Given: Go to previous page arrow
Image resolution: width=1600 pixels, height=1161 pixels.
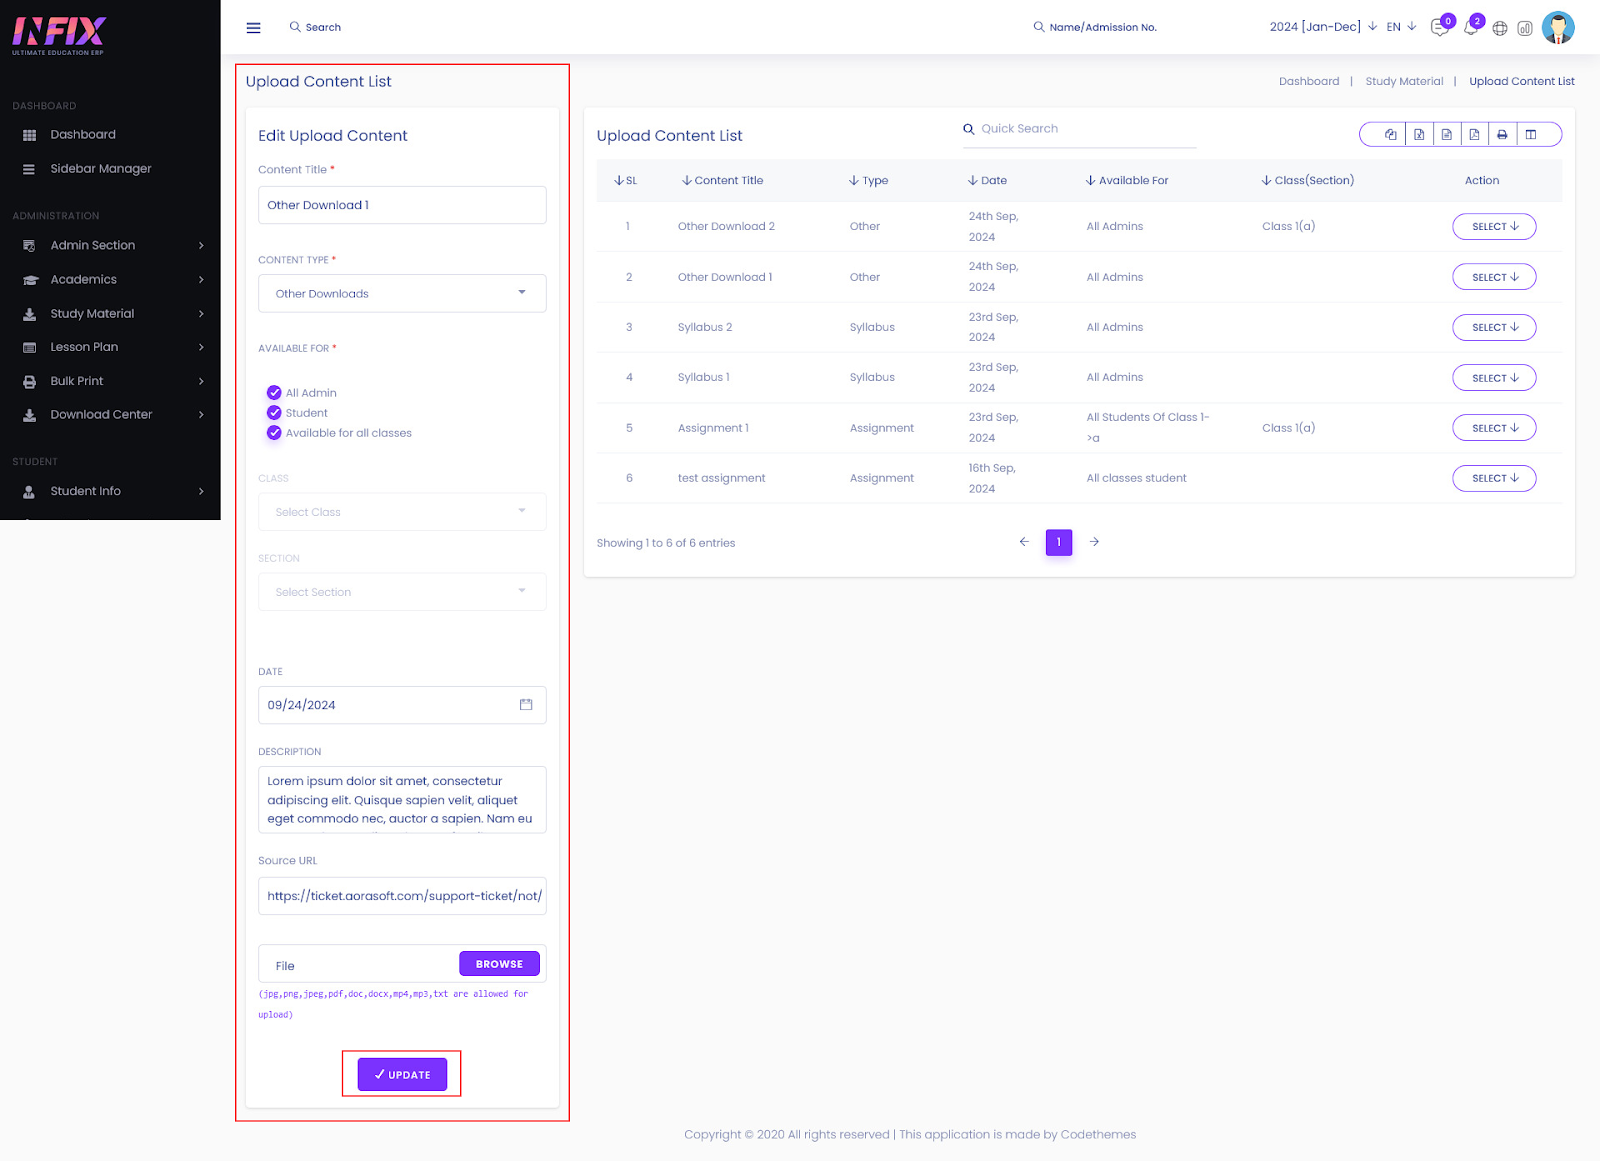Looking at the screenshot, I should point(1024,542).
